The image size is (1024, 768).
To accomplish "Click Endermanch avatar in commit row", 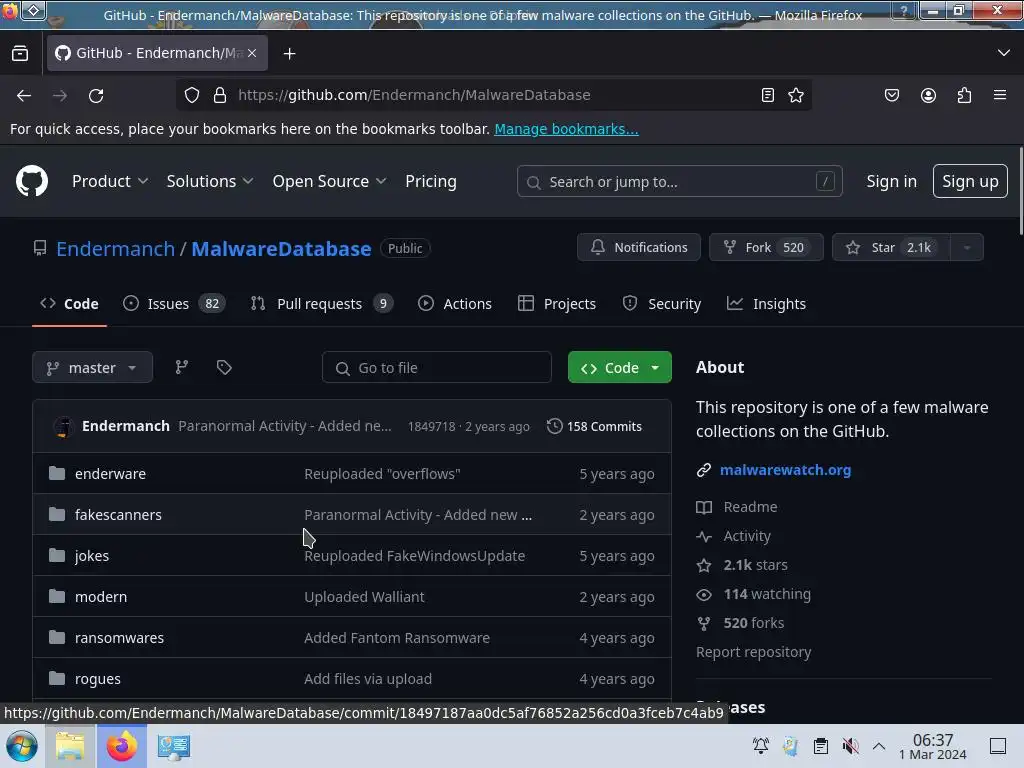I will click(x=63, y=426).
